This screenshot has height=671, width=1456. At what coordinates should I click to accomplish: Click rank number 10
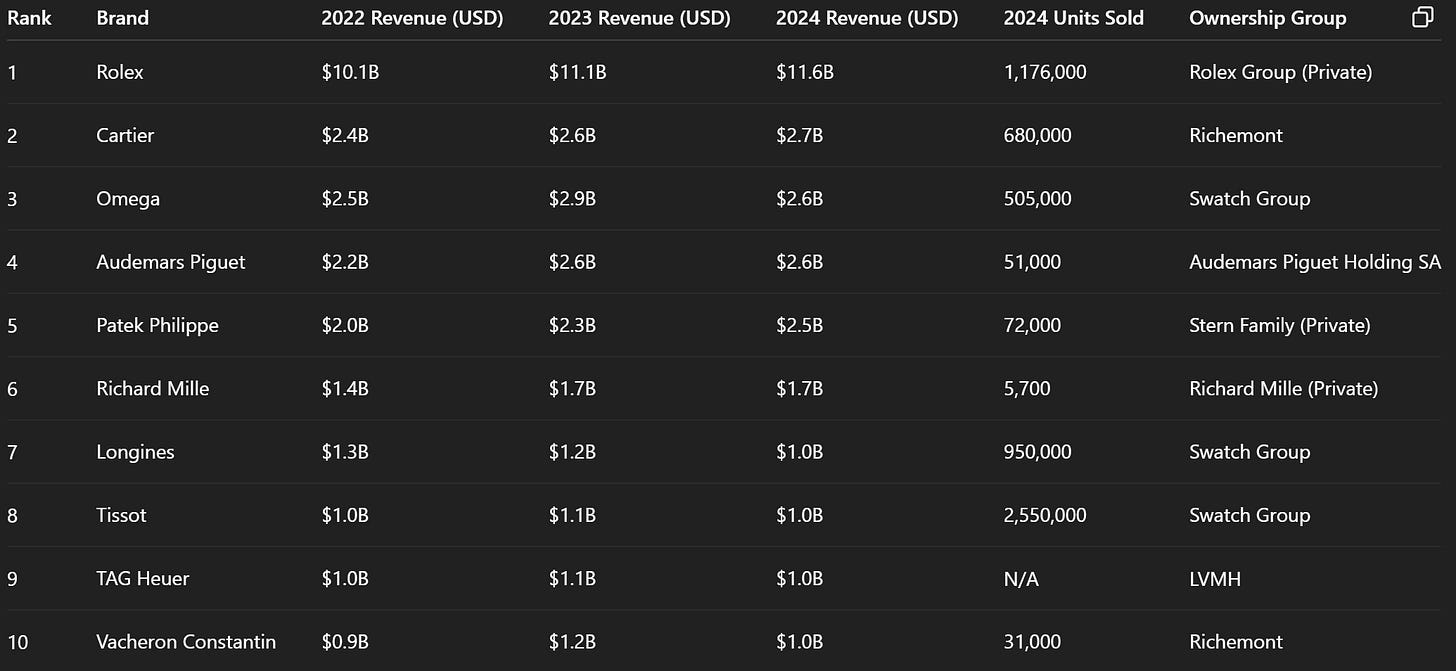point(18,641)
